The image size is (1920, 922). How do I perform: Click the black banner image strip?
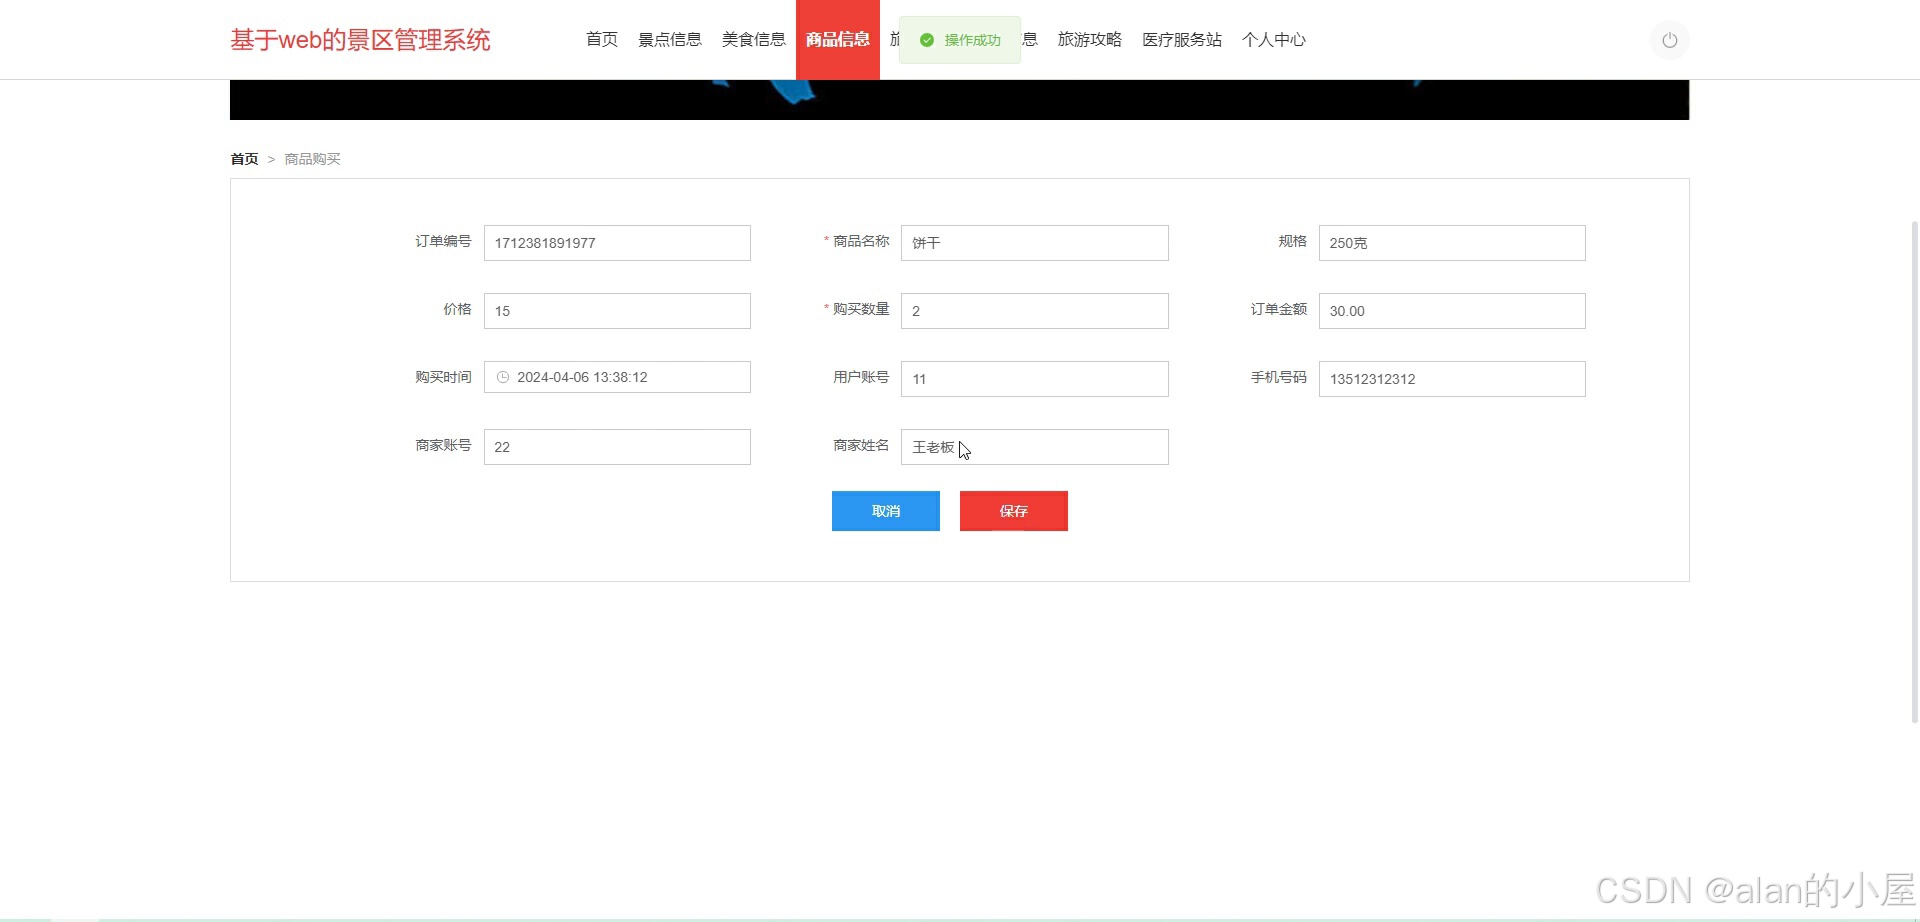point(959,100)
